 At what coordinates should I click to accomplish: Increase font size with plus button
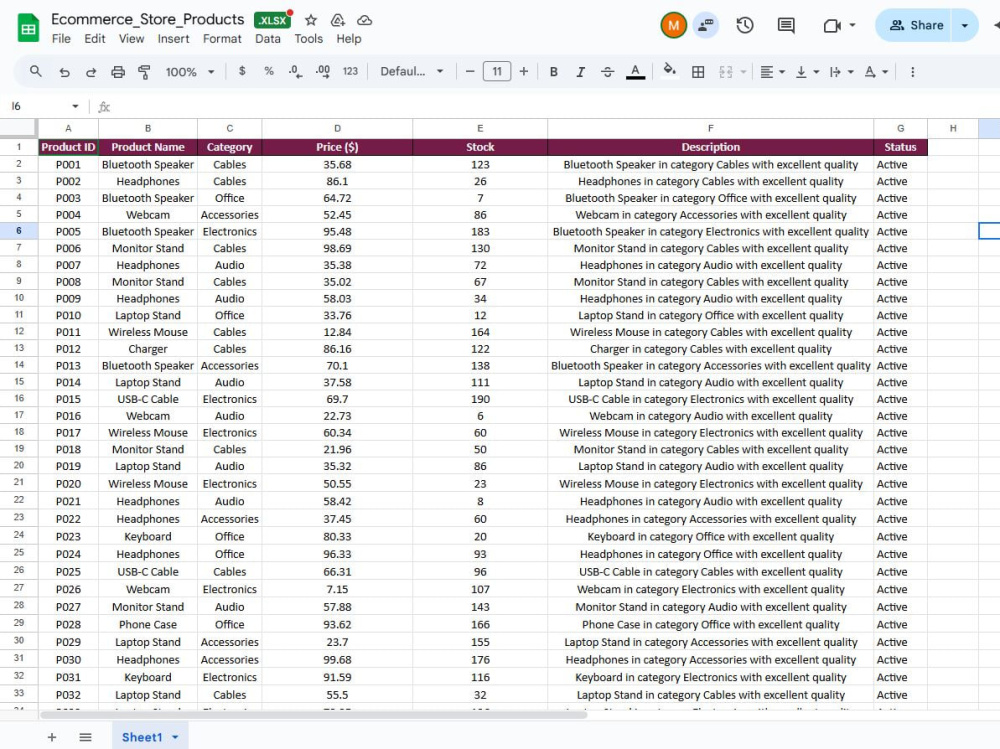(x=524, y=71)
